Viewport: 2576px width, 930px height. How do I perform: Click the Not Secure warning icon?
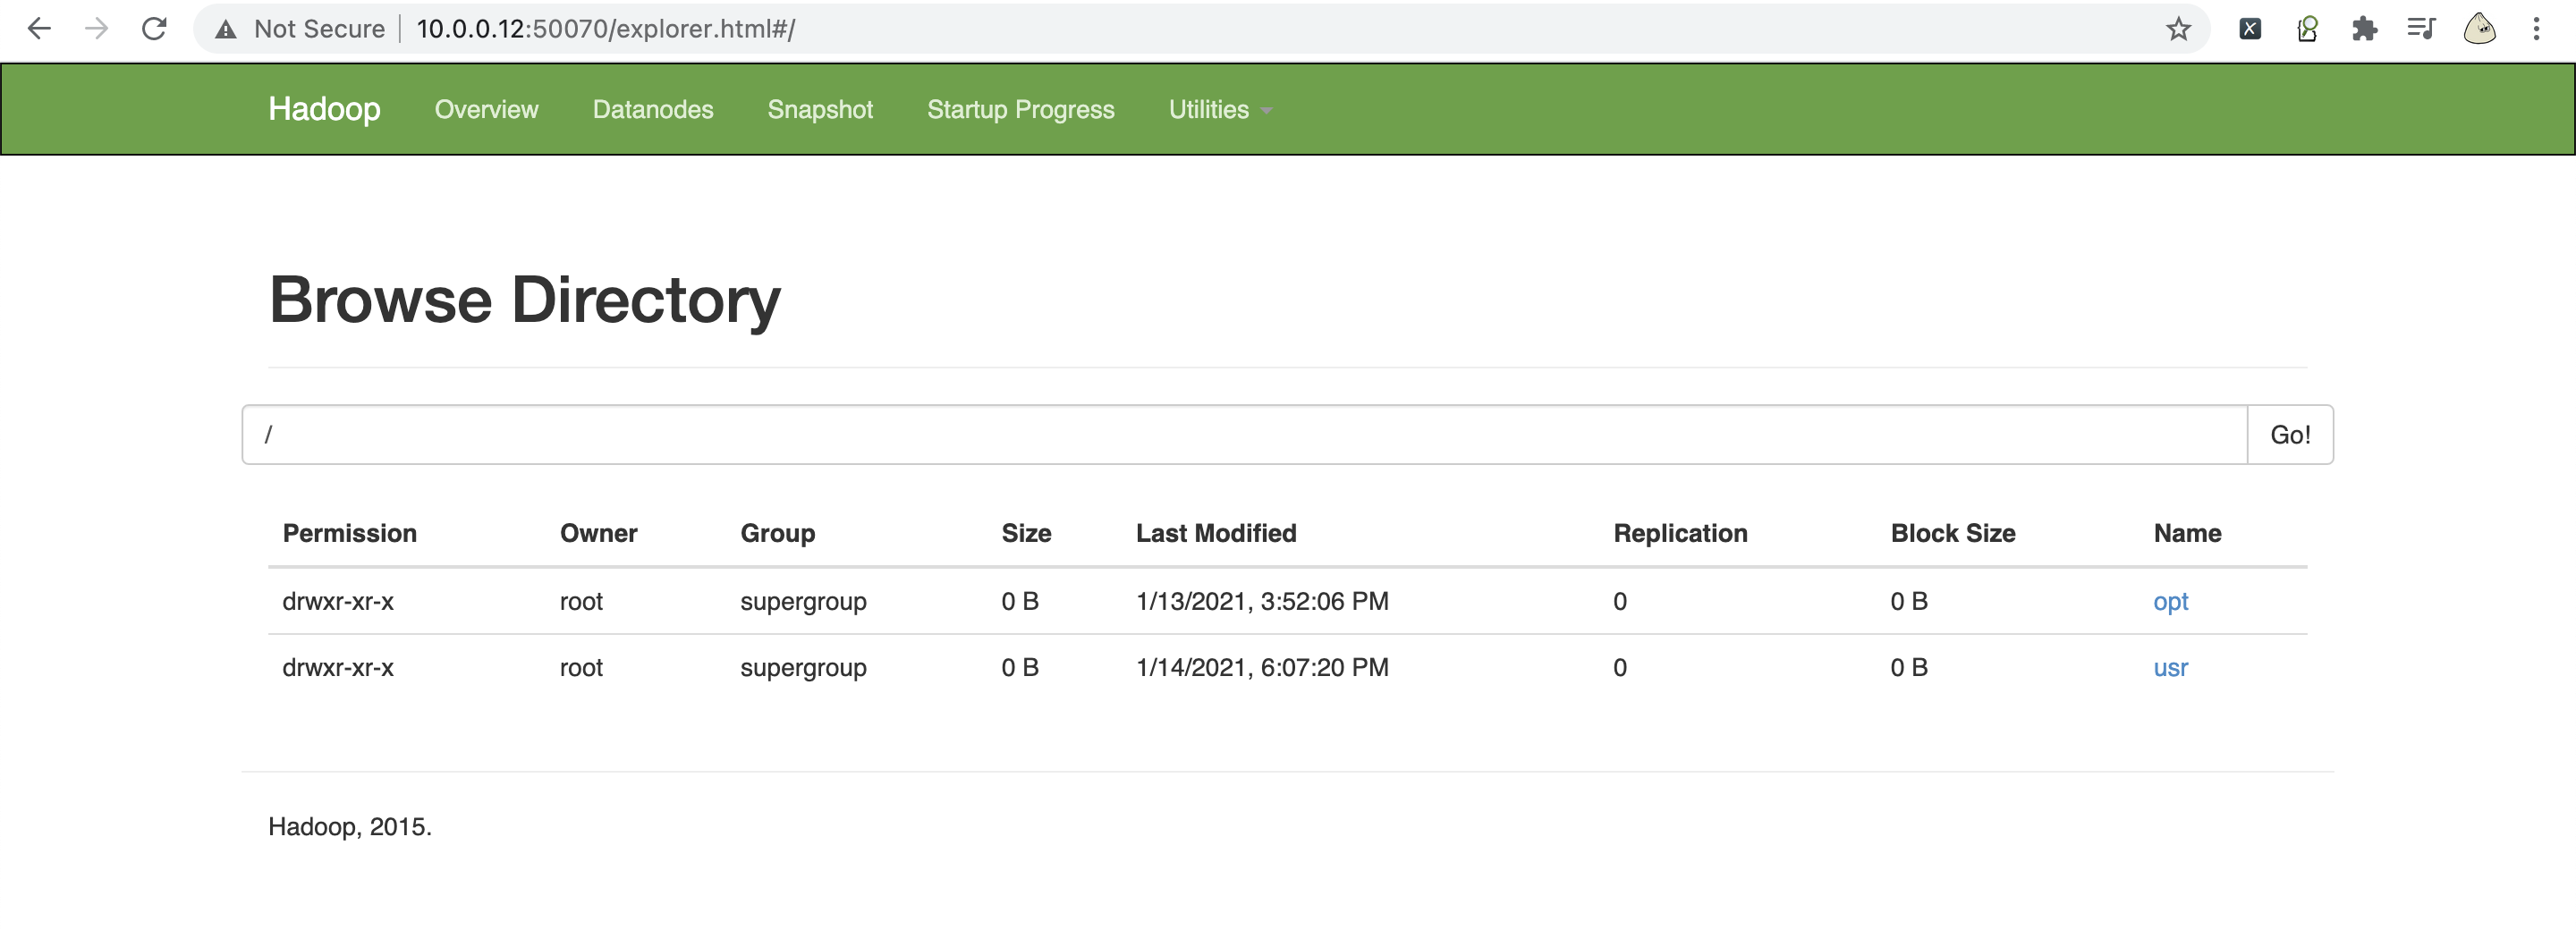tap(225, 28)
